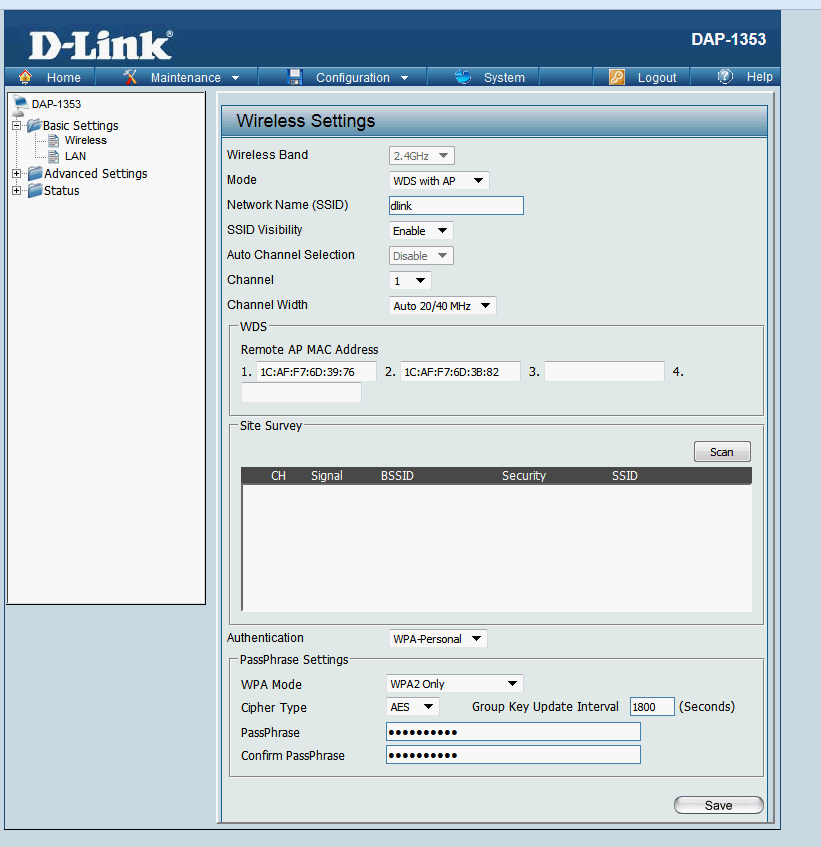Open the System menu item
The width and height of the screenshot is (821, 847).
504,78
